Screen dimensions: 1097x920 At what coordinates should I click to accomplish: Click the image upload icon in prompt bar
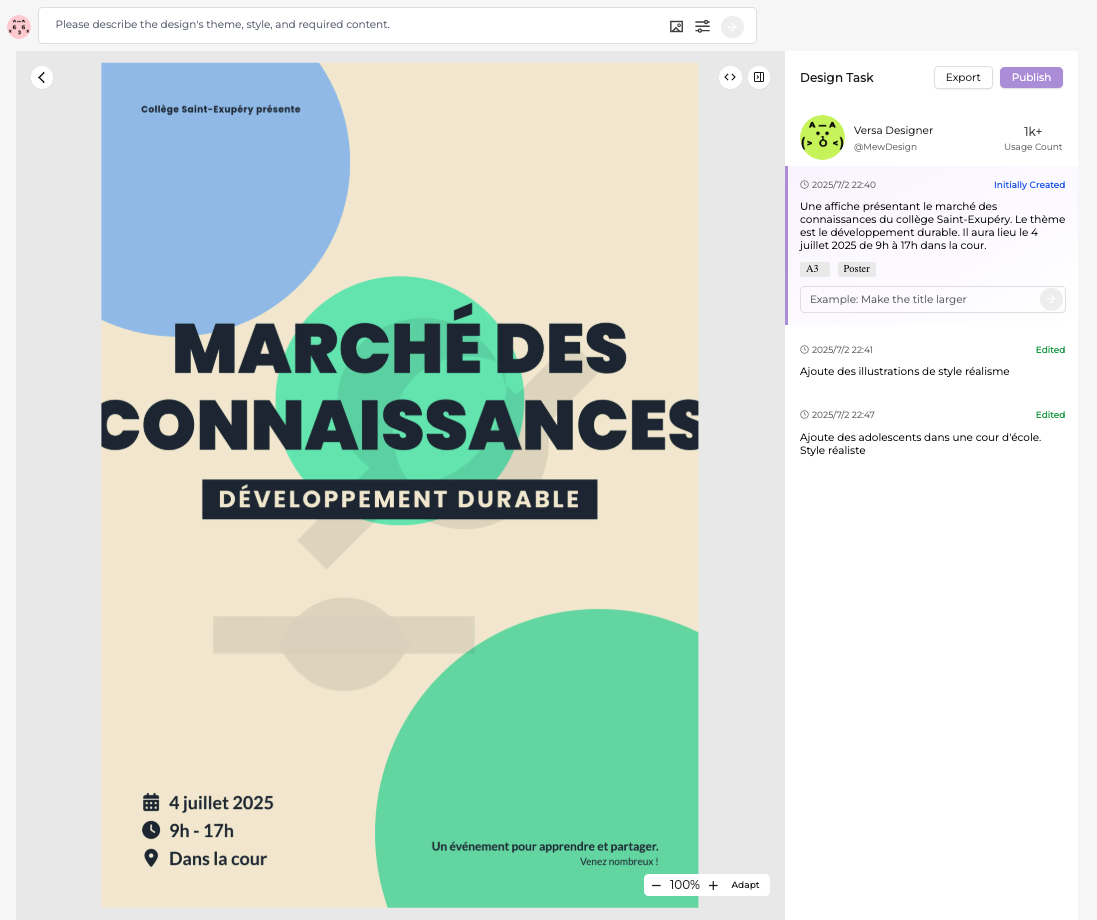pyautogui.click(x=677, y=26)
